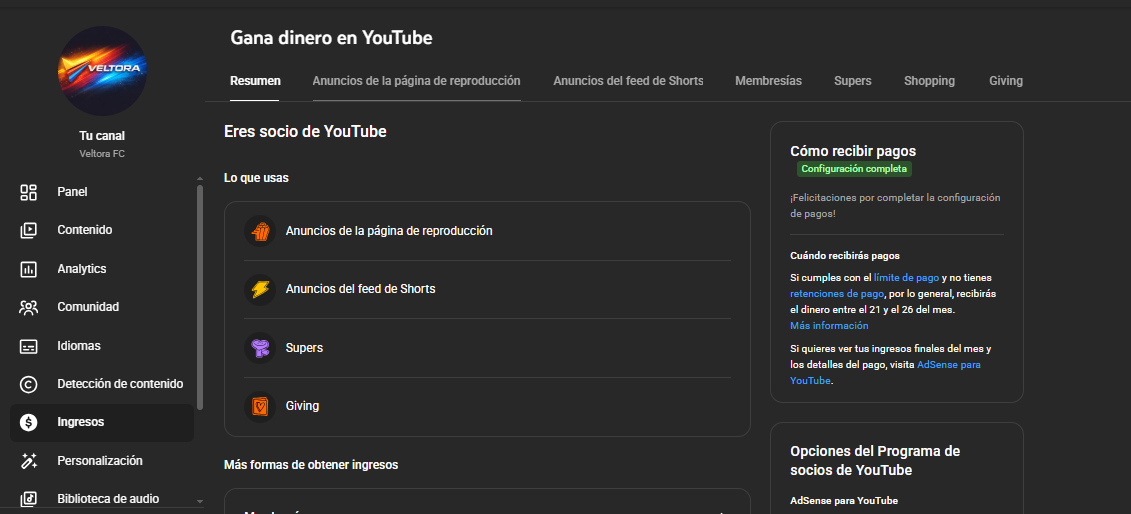Follow the 'retenciones de pago' link
The image size is (1131, 514).
click(x=836, y=294)
